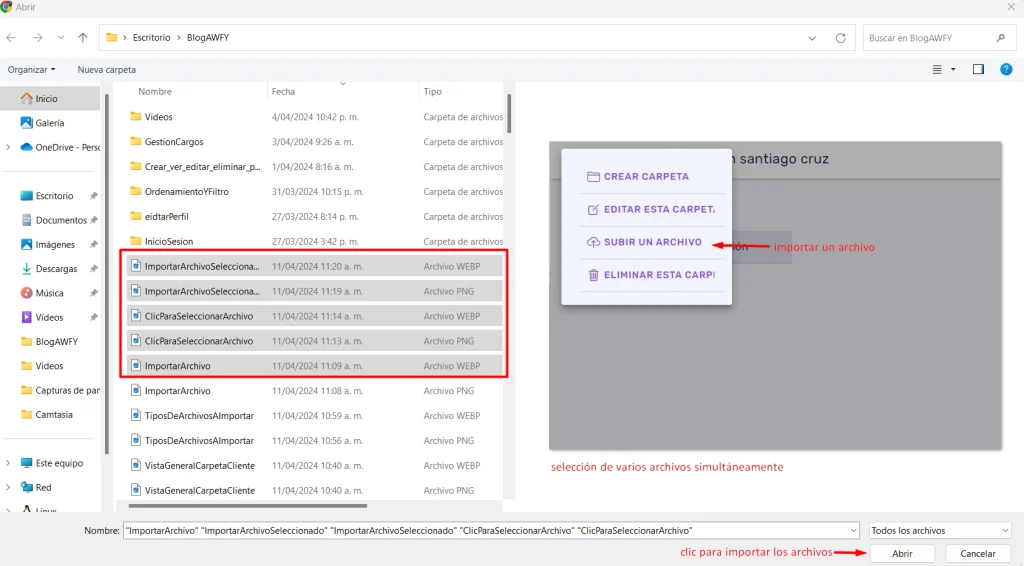Image resolution: width=1024 pixels, height=566 pixels.
Task: Open the Organizar menu
Action: click(31, 69)
